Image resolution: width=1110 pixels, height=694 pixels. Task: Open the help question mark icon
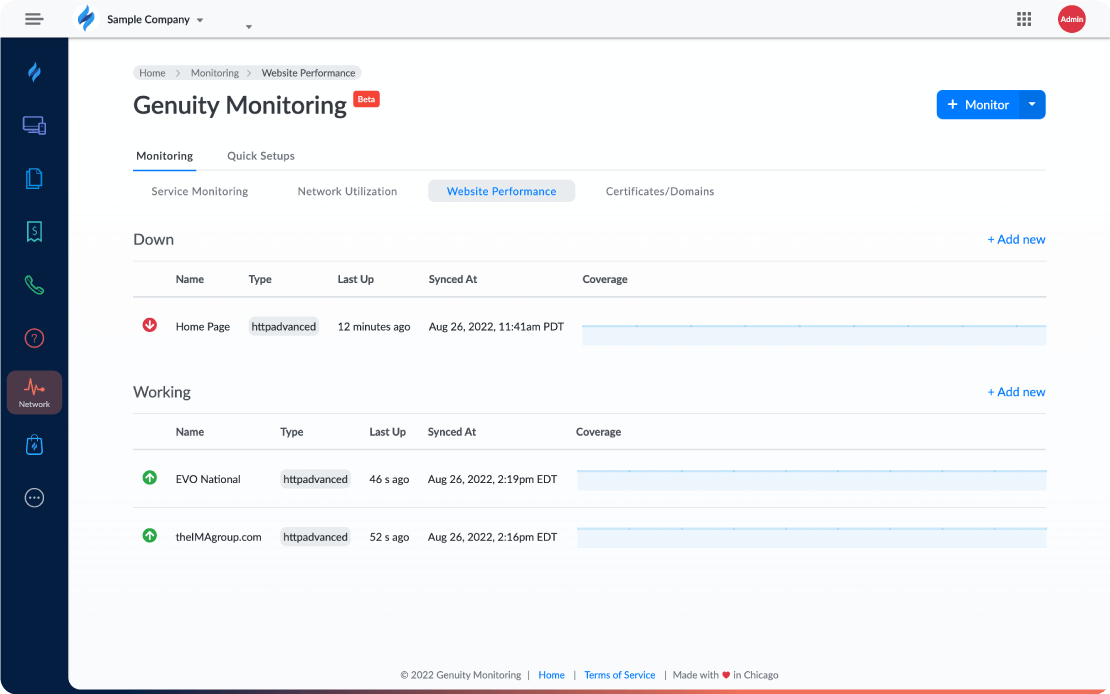tap(34, 338)
